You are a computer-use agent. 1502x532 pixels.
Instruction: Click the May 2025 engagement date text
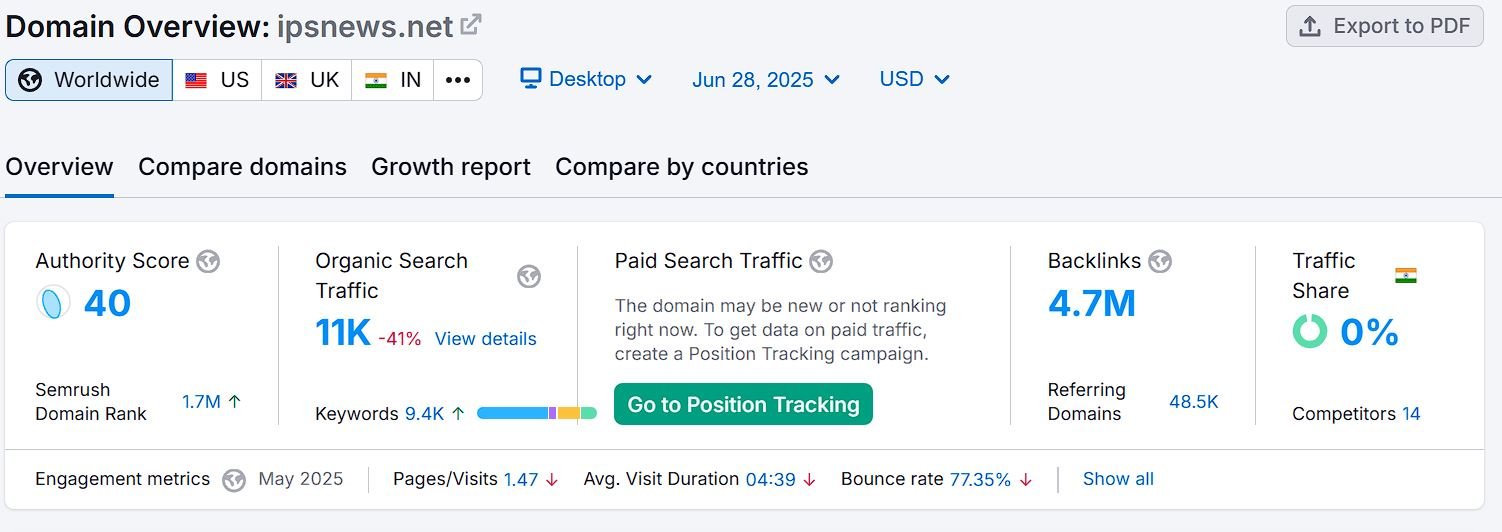coord(301,479)
